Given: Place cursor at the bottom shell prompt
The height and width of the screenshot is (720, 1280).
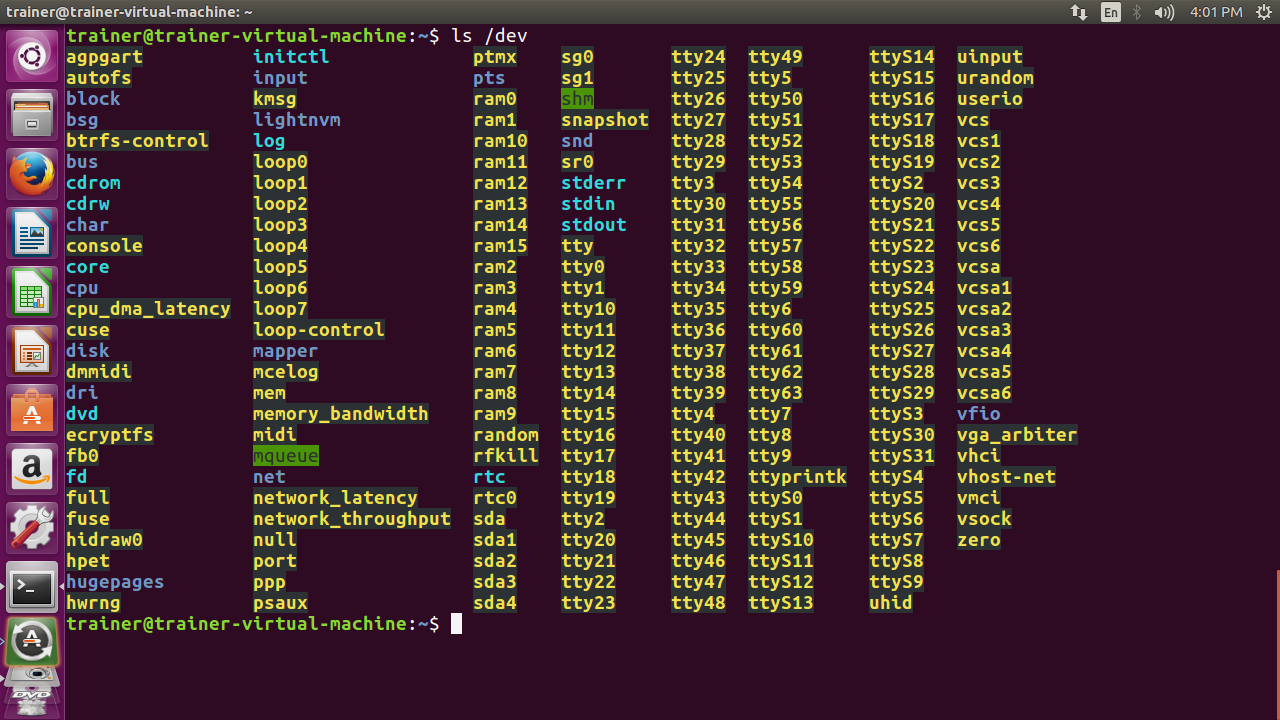Looking at the screenshot, I should coord(456,624).
